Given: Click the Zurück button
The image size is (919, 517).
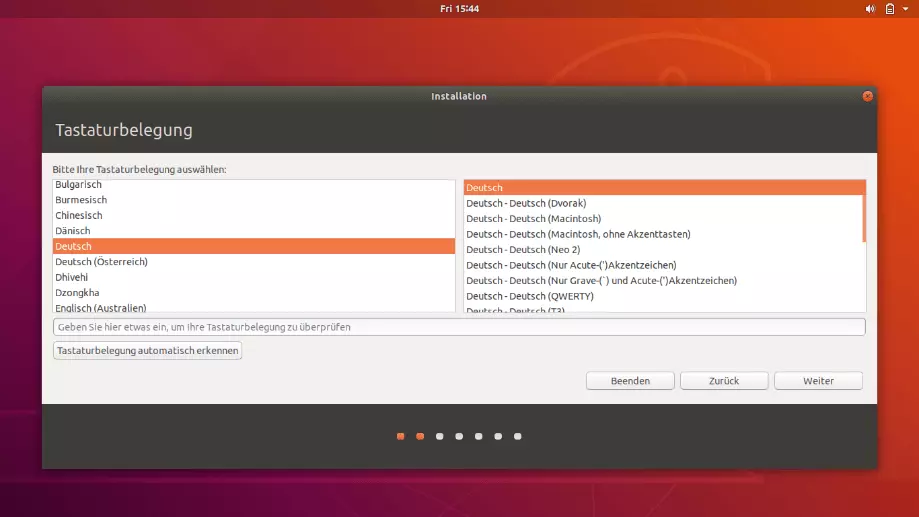Looking at the screenshot, I should pyautogui.click(x=724, y=381).
